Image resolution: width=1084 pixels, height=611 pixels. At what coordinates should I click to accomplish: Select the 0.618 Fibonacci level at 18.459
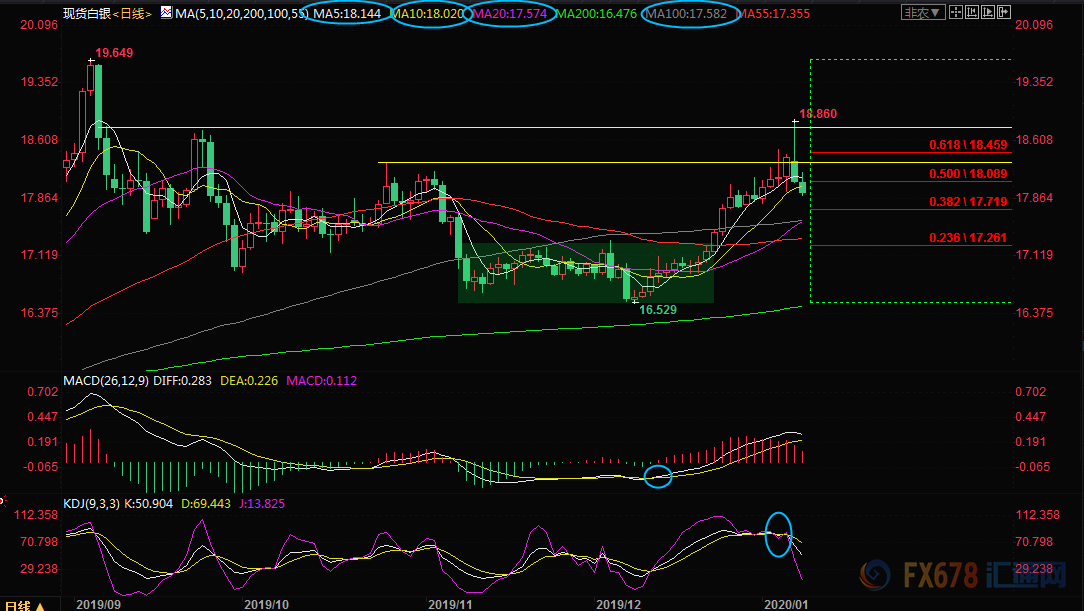[x=967, y=145]
